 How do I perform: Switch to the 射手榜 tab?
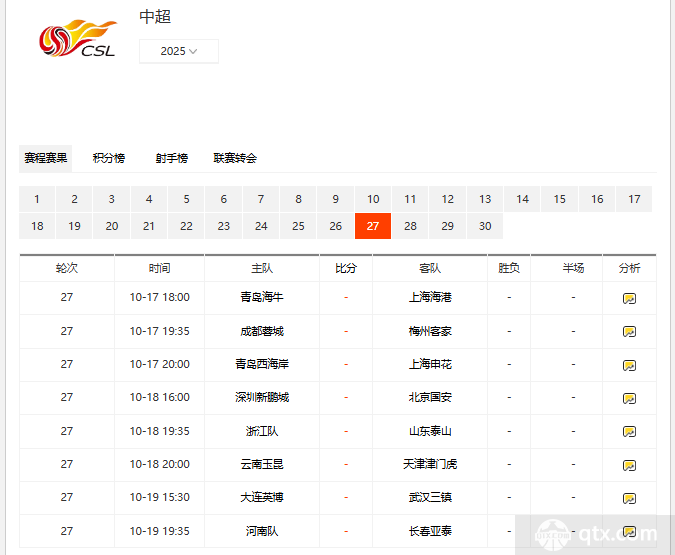coord(171,158)
